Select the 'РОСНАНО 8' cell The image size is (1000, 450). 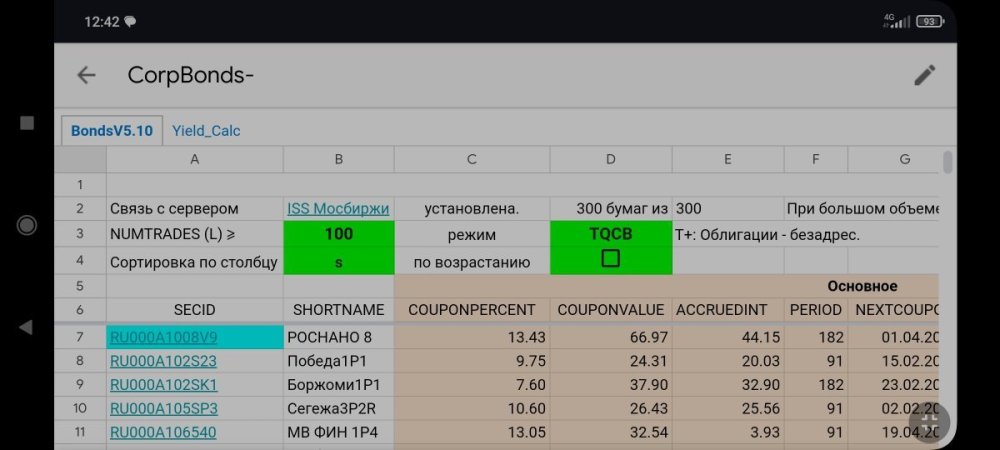point(339,337)
